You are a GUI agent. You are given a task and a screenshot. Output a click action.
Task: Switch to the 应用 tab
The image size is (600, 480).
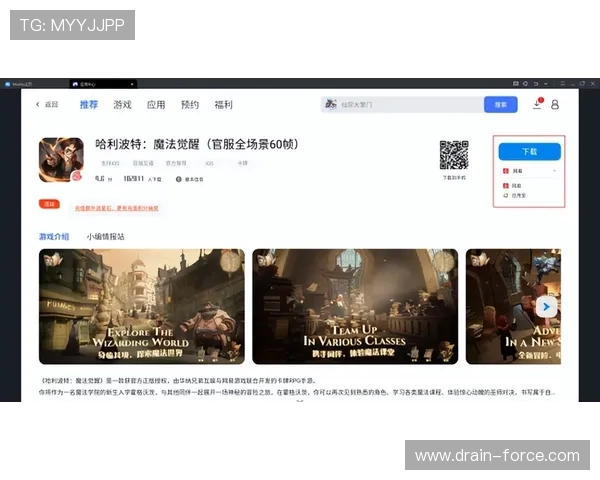[x=156, y=104]
